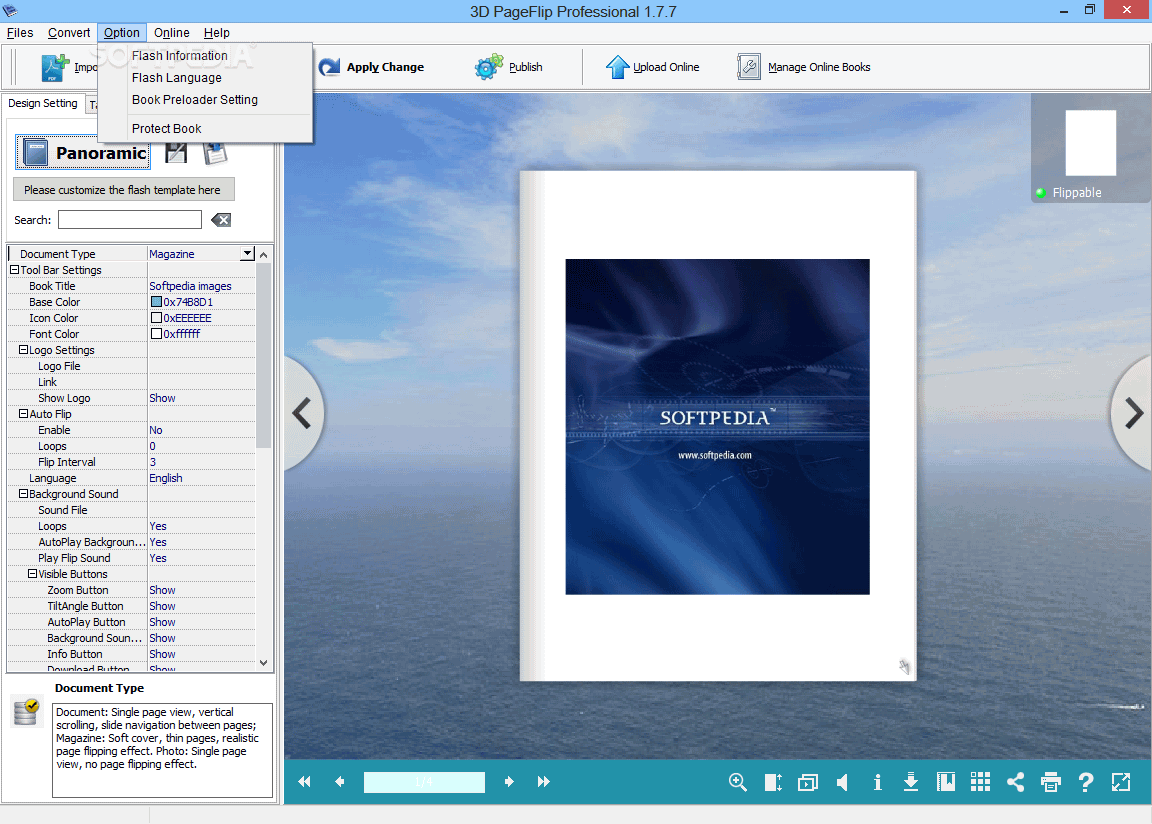Go to next page arrow in bottom bar
Screen dimensions: 1152x824
pyautogui.click(x=509, y=781)
